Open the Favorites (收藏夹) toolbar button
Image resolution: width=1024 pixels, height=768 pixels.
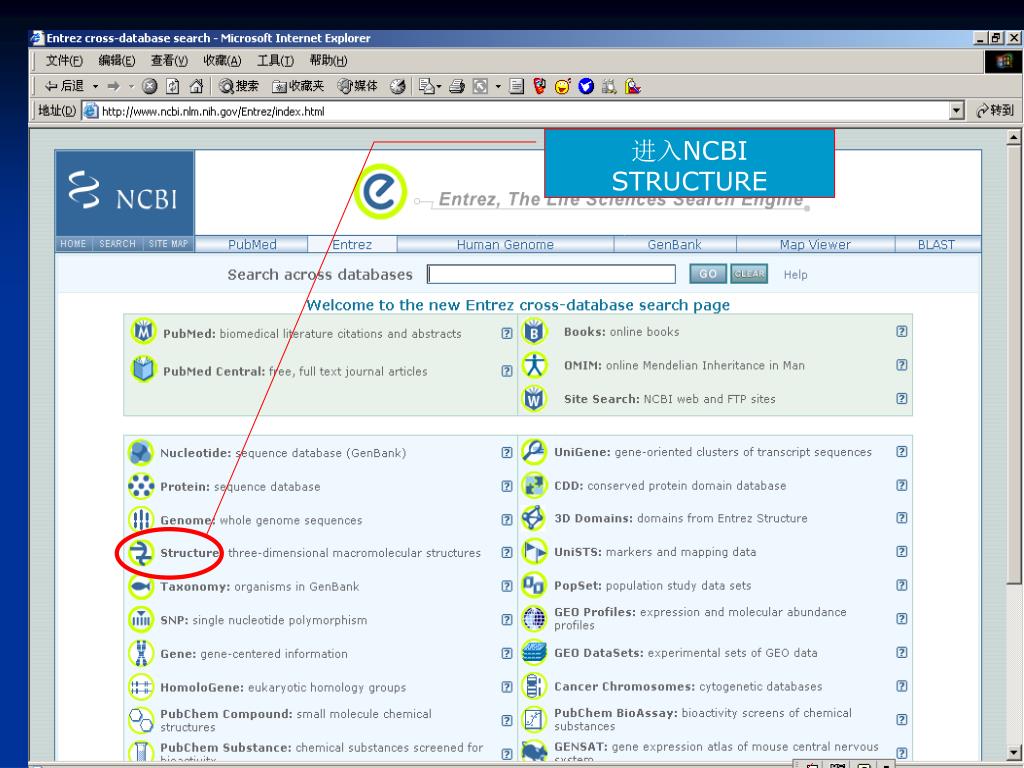[x=298, y=86]
